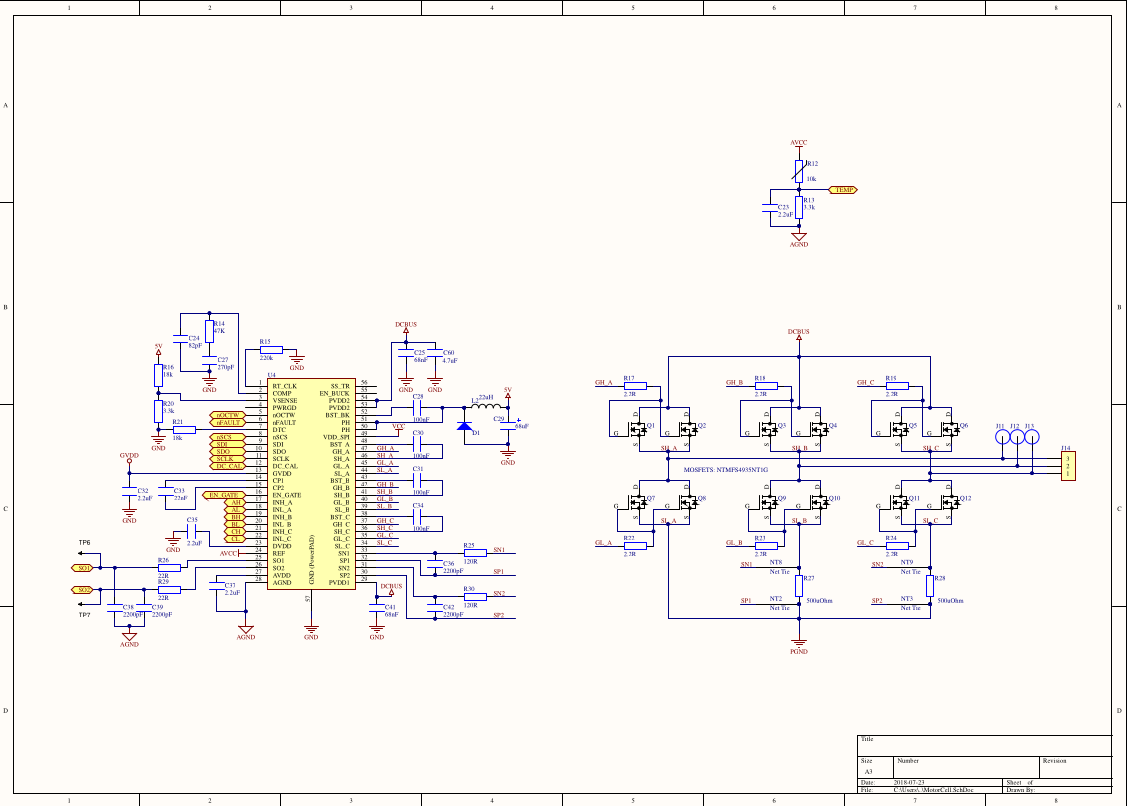1130x806 pixels.
Task: Select test point circle J12
Action: pyautogui.click(x=1018, y=437)
